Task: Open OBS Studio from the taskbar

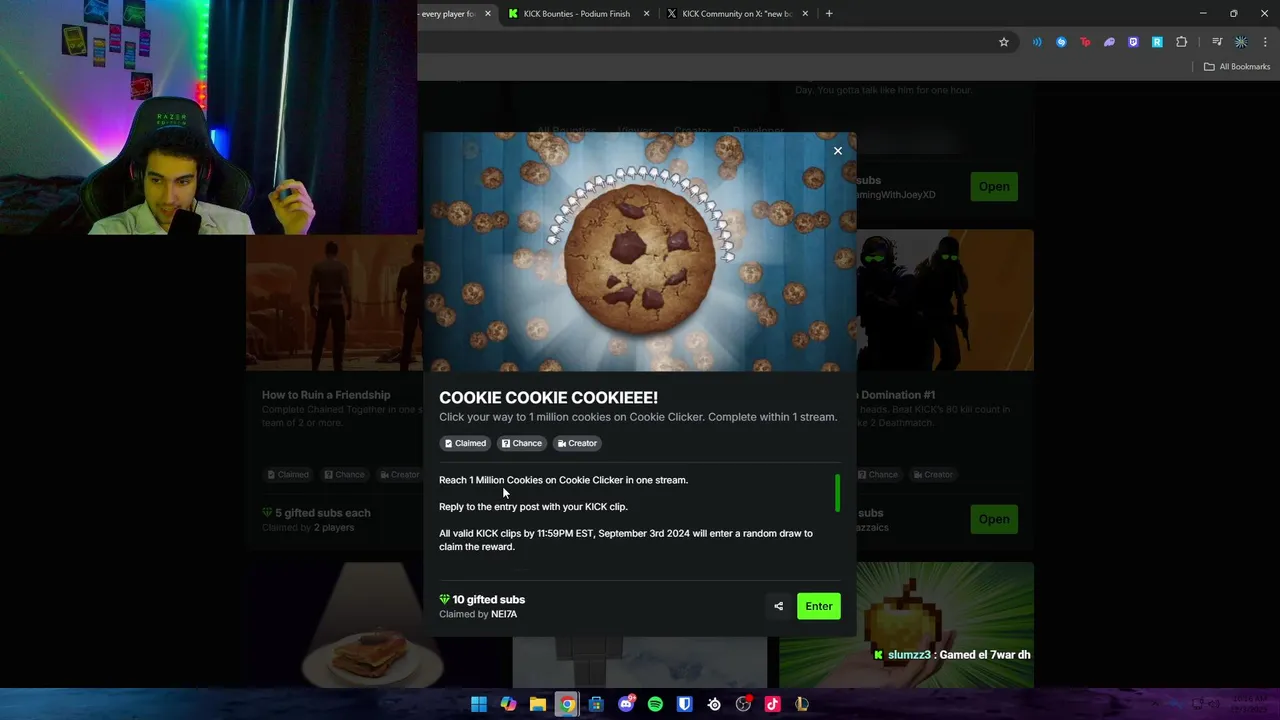Action: coord(743,704)
